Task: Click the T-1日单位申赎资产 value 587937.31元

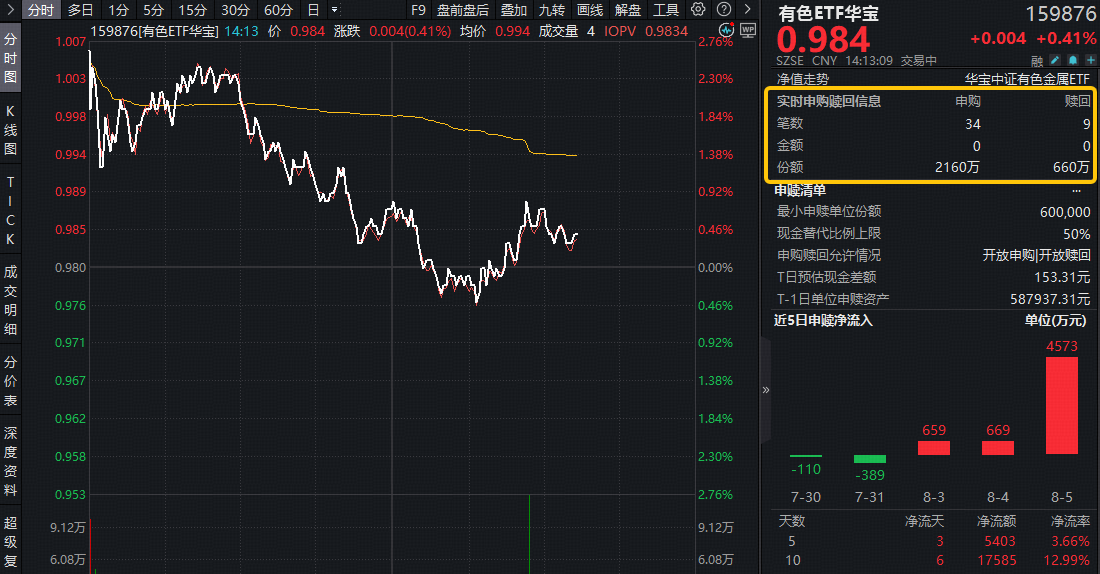Action: [x=1050, y=299]
